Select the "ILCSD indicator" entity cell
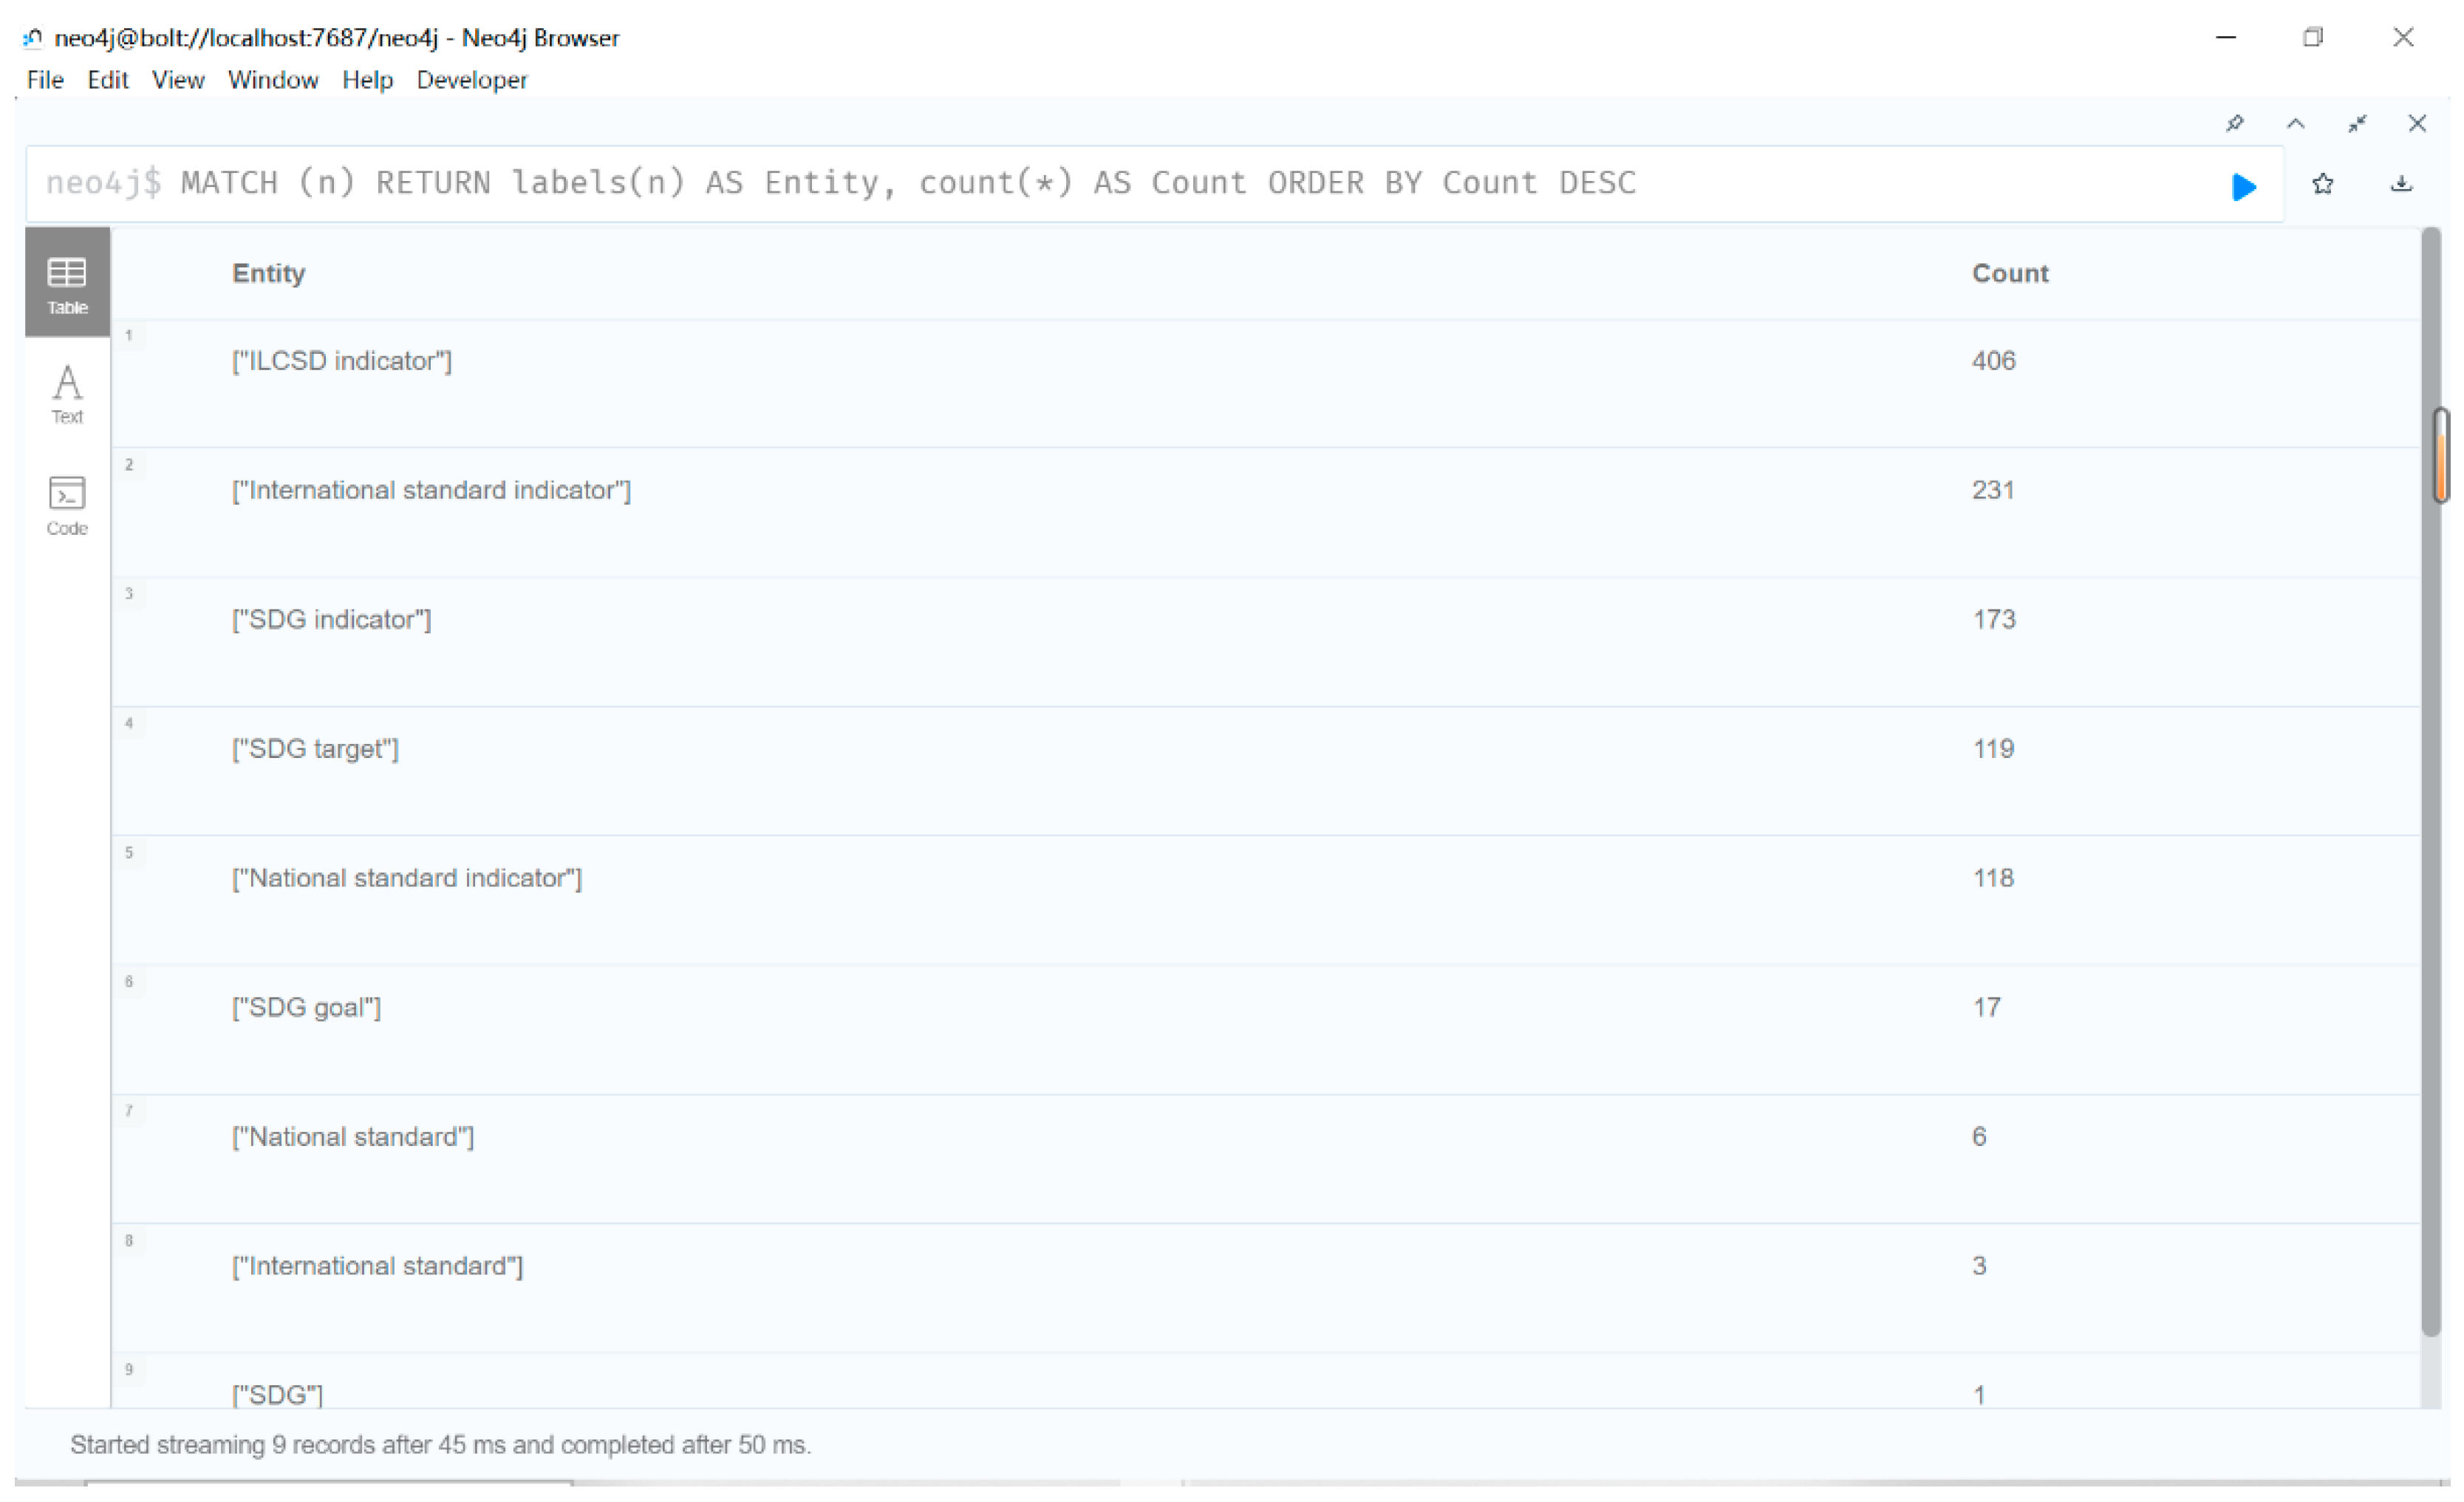This screenshot has height=1502, width=2464. pos(342,361)
